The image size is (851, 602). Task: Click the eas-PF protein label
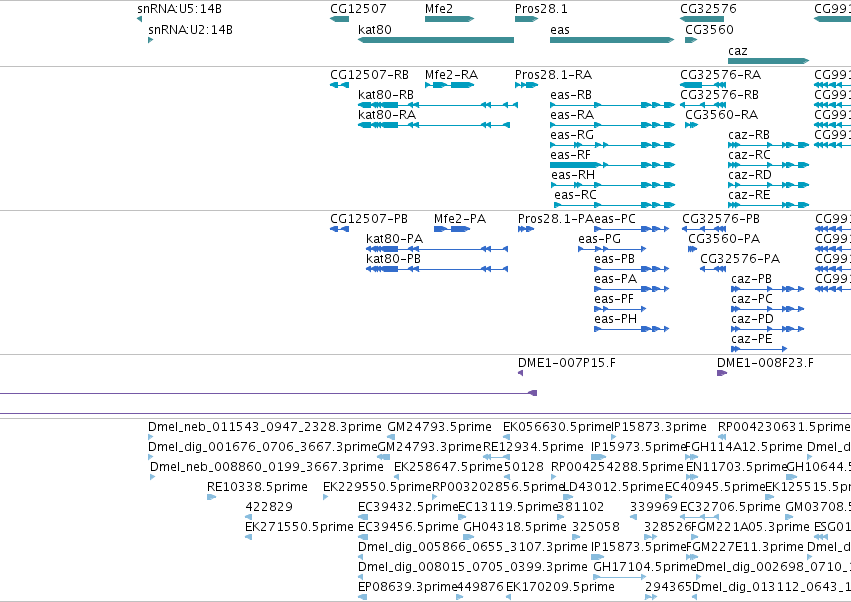click(x=614, y=299)
